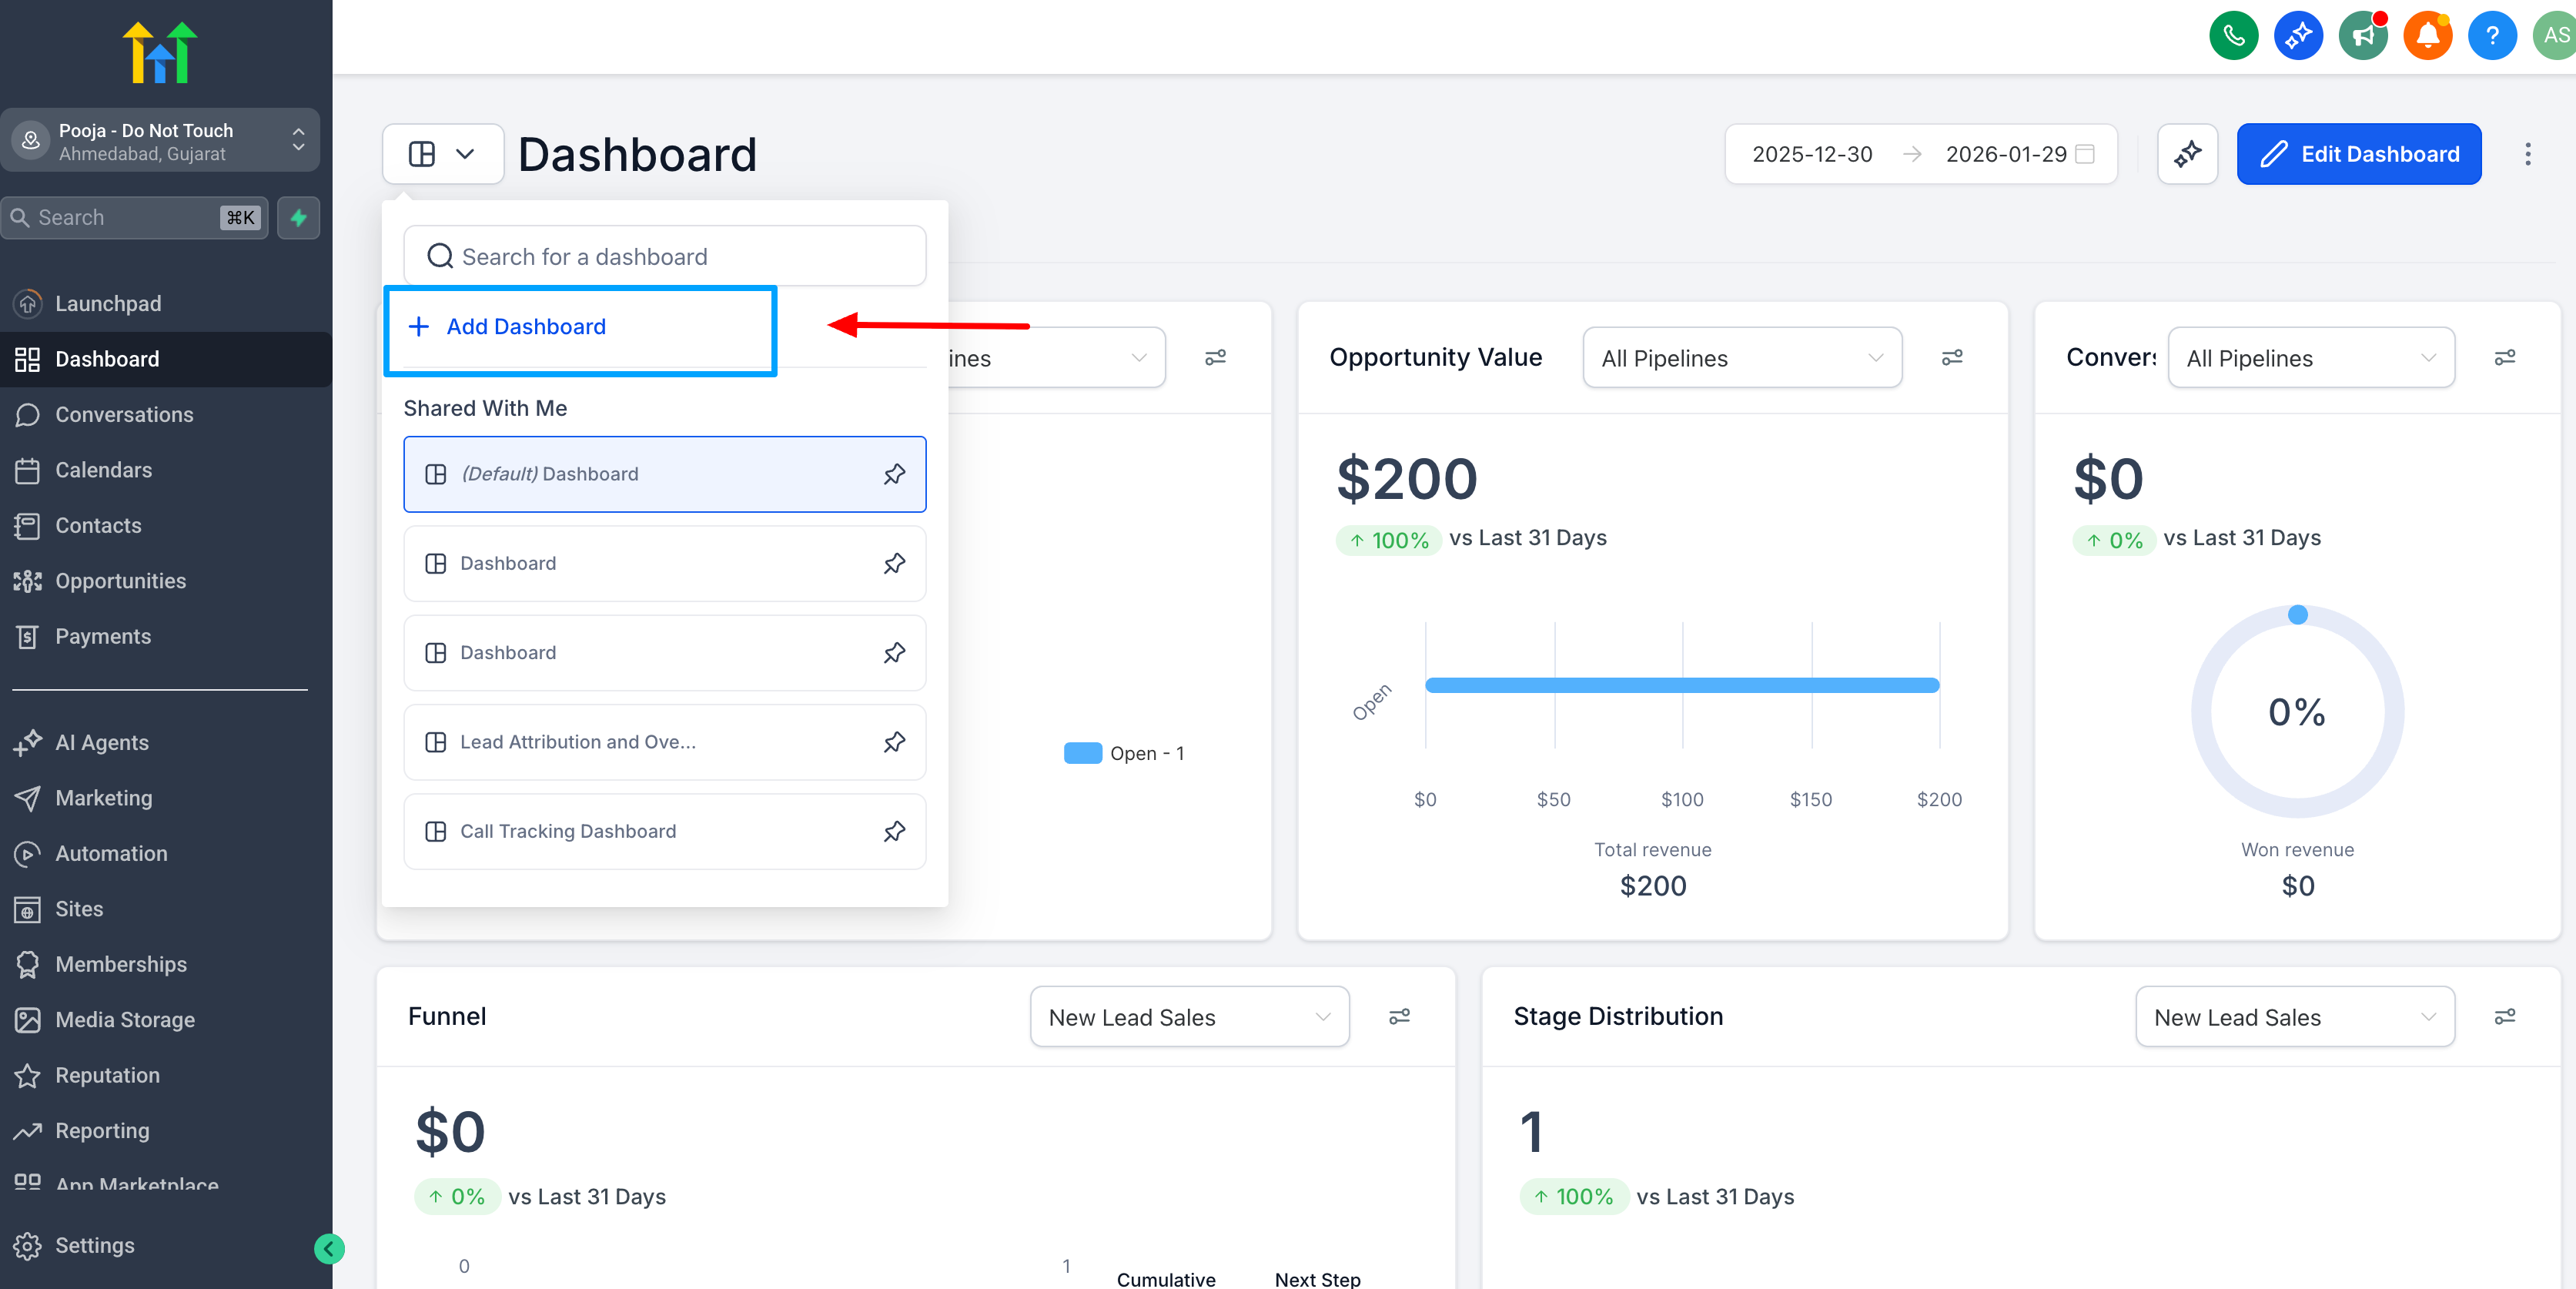Open the three-dot more options menu
This screenshot has width=2576, height=1289.
pyautogui.click(x=2527, y=154)
